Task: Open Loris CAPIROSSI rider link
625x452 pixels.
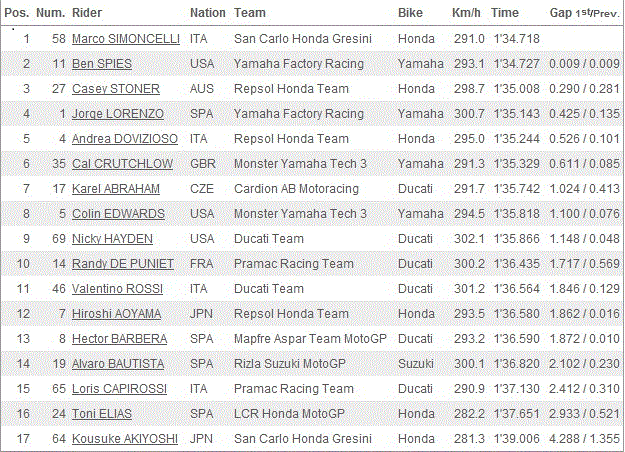Action: (x=119, y=389)
